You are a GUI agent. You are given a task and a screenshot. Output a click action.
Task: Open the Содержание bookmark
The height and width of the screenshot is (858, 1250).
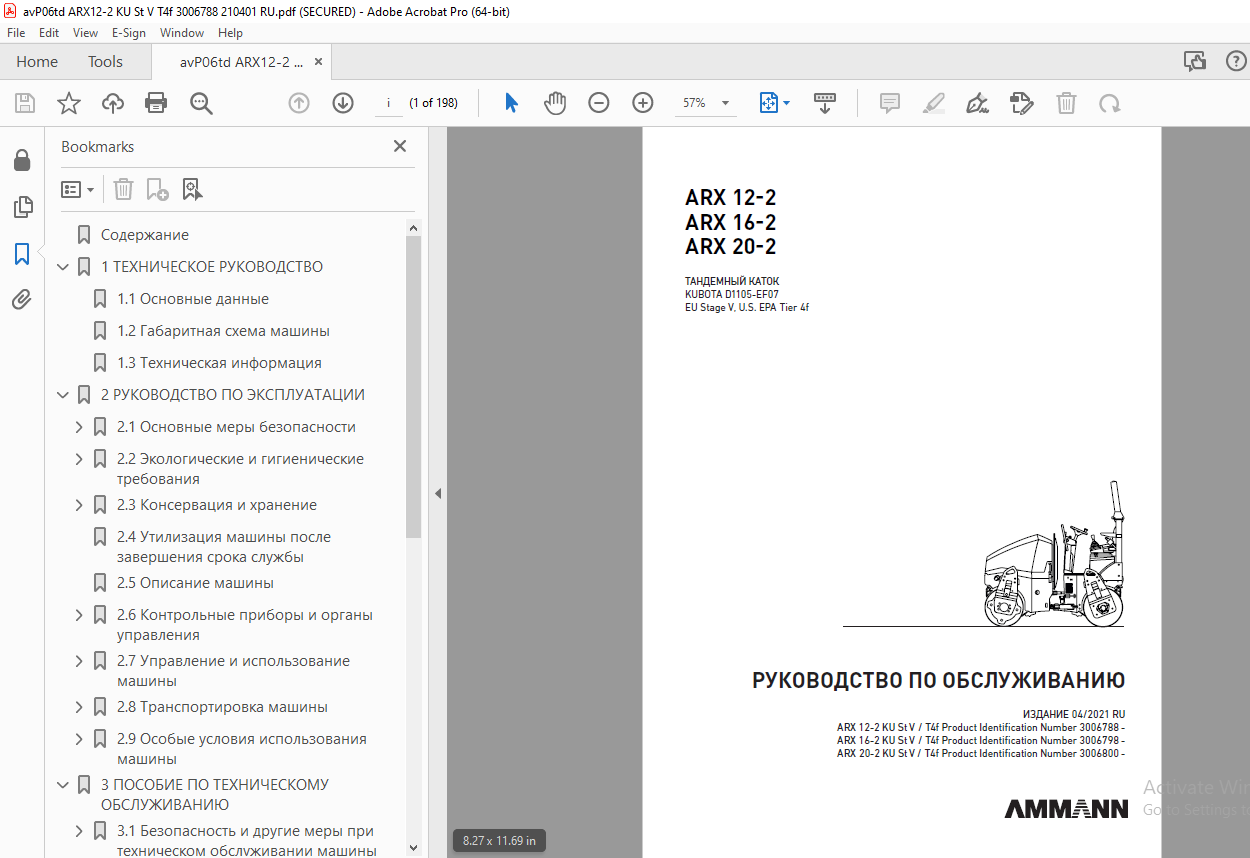(x=145, y=235)
